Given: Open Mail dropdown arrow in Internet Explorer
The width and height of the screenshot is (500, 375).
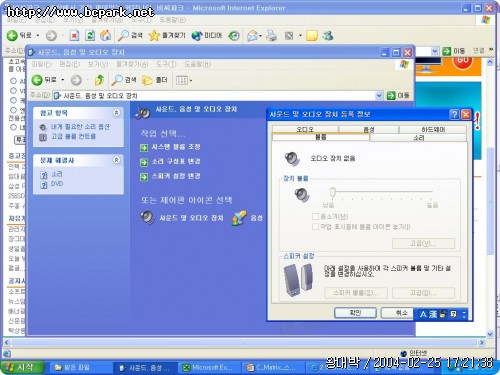Looking at the screenshot, I should click(260, 35).
